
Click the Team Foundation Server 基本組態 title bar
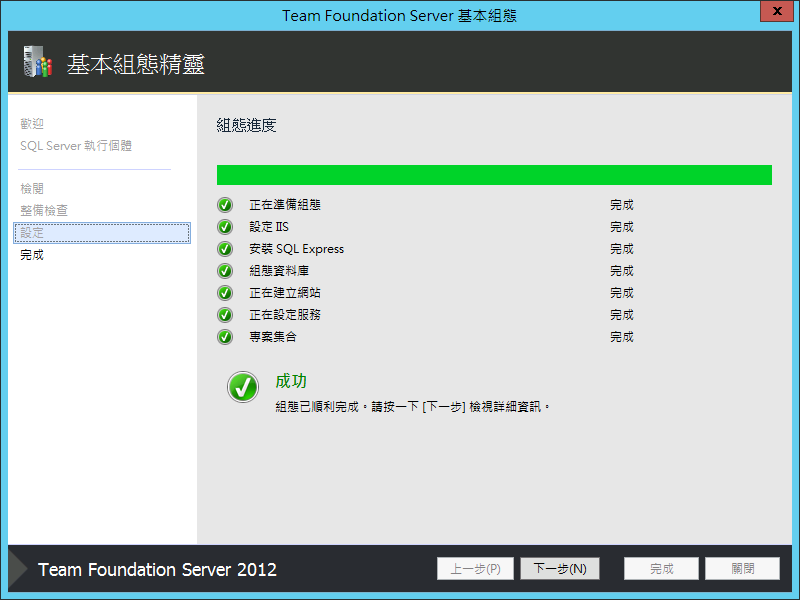(399, 16)
